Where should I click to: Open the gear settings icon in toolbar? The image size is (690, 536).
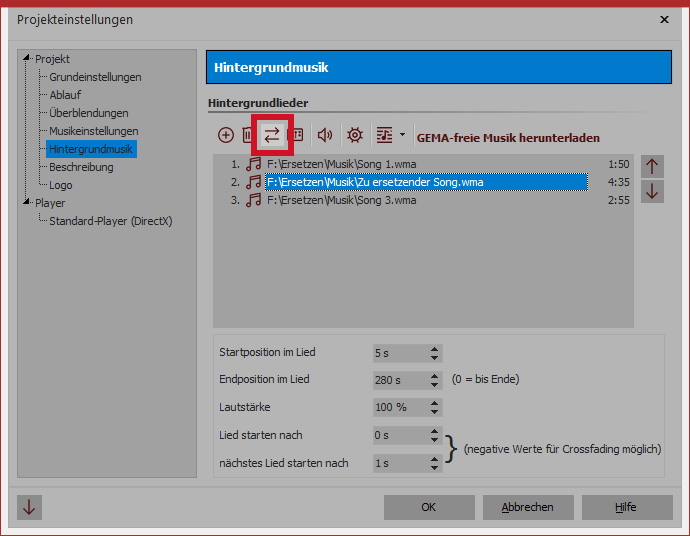click(x=354, y=135)
